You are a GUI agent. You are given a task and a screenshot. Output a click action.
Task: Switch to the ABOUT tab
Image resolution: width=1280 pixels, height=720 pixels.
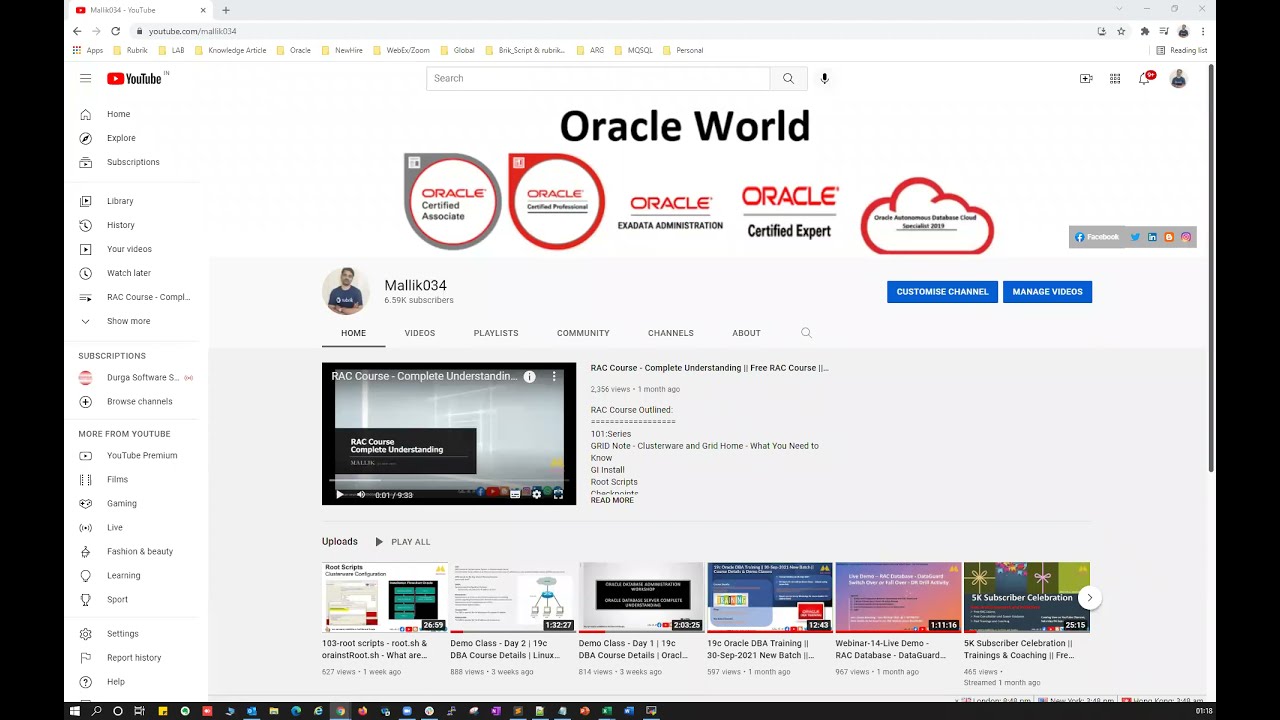coord(746,333)
